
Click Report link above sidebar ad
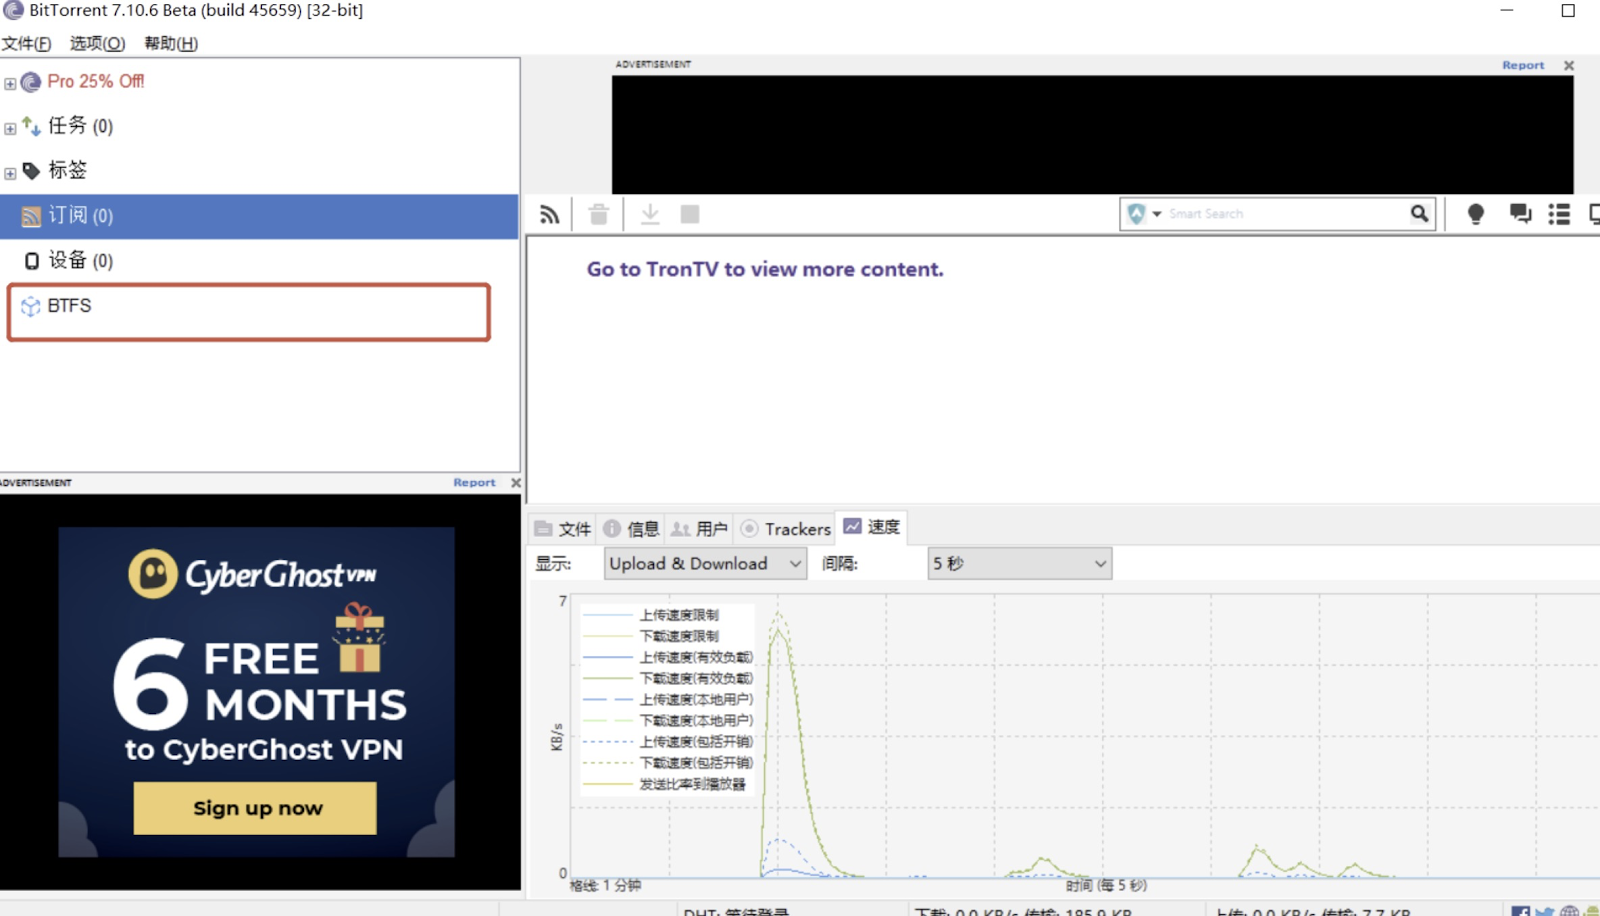point(474,482)
